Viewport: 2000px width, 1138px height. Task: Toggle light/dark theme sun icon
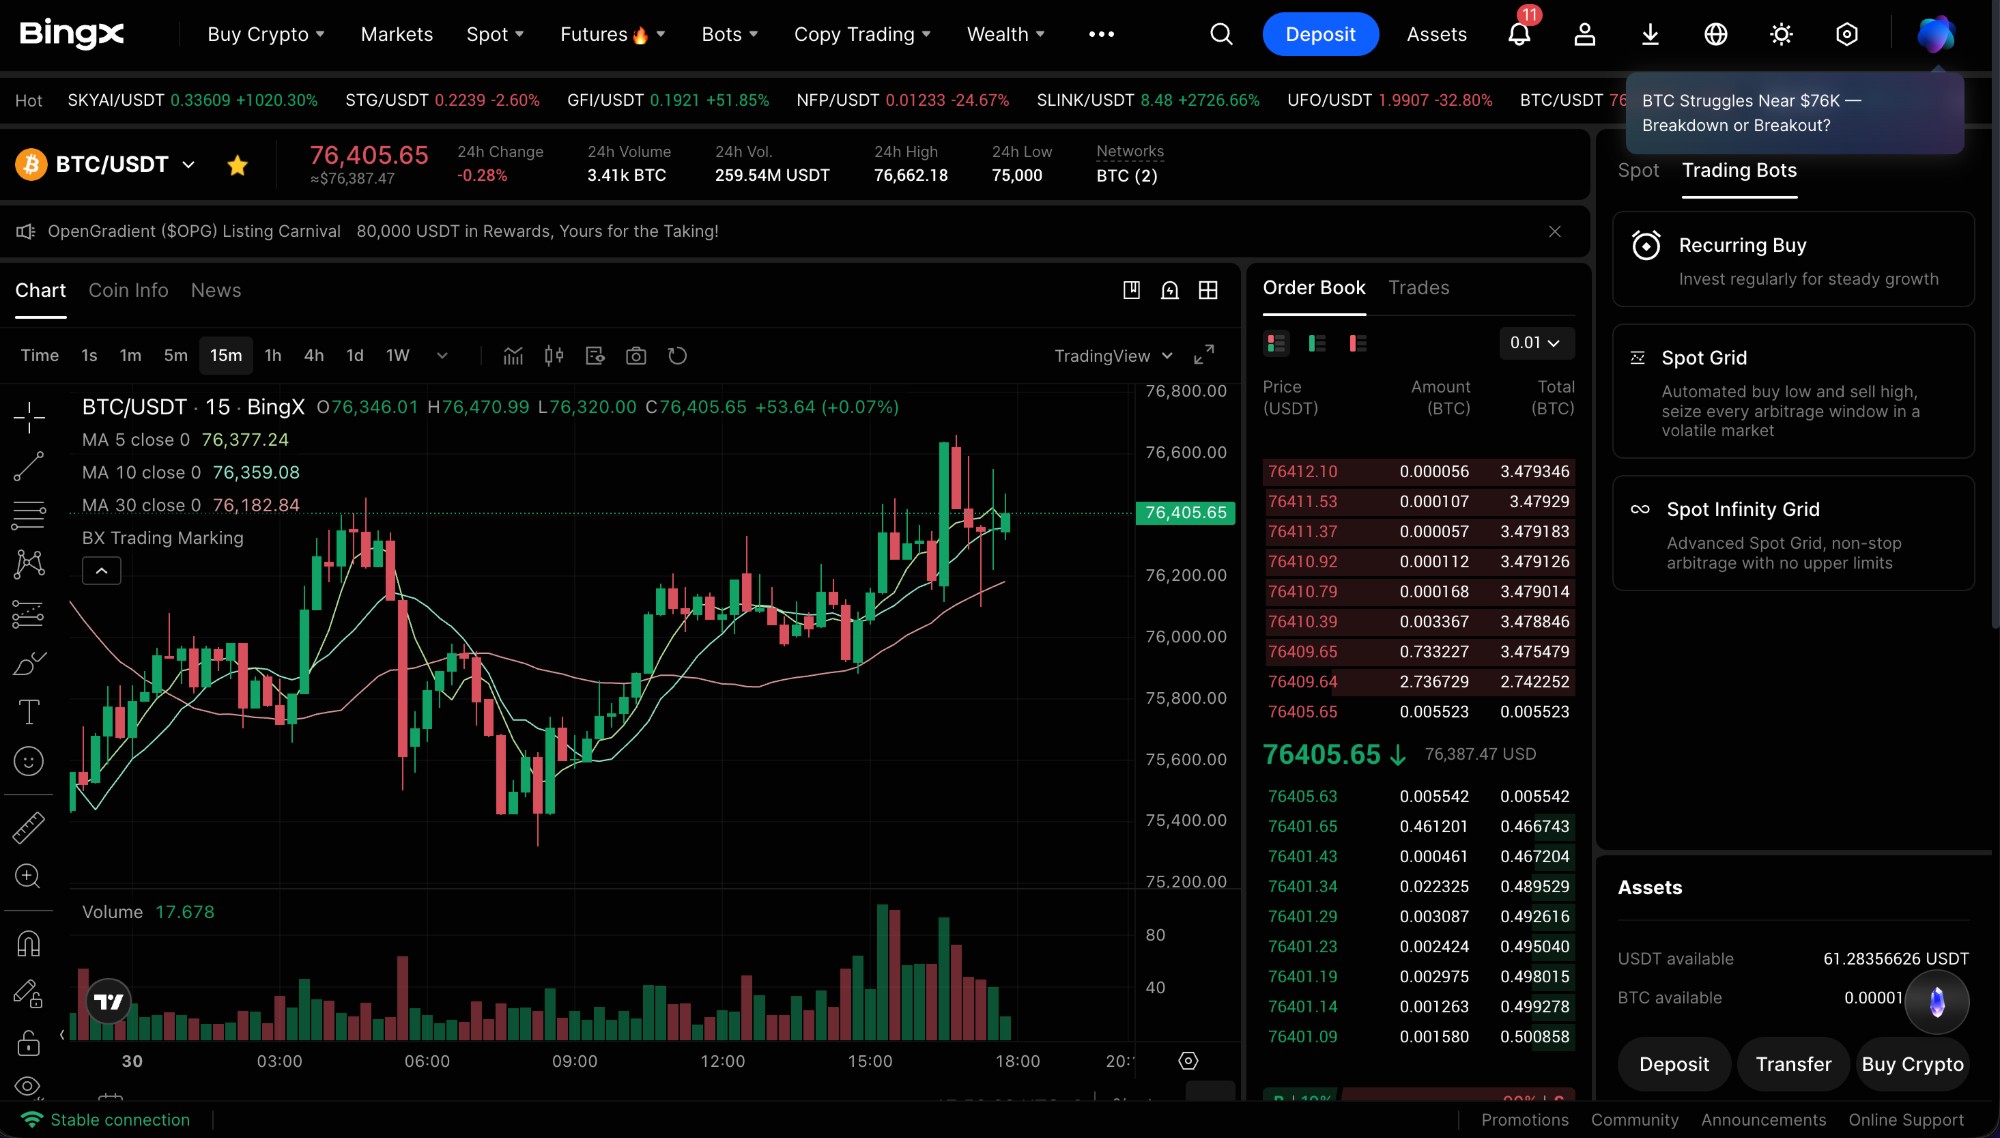pos(1781,34)
